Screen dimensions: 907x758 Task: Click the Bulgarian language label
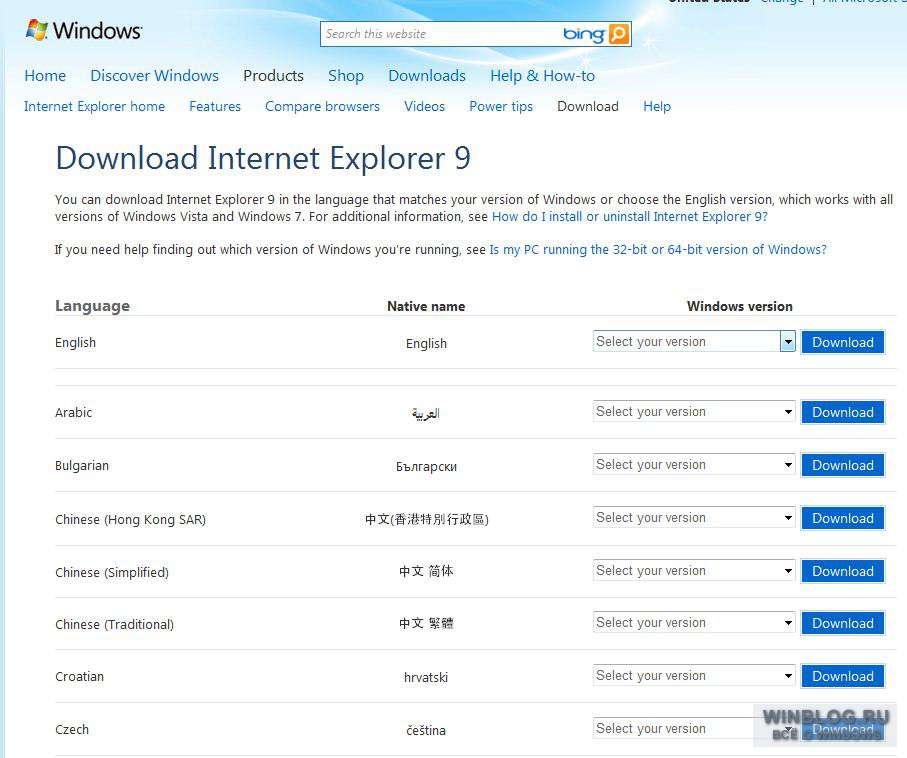click(x=82, y=466)
